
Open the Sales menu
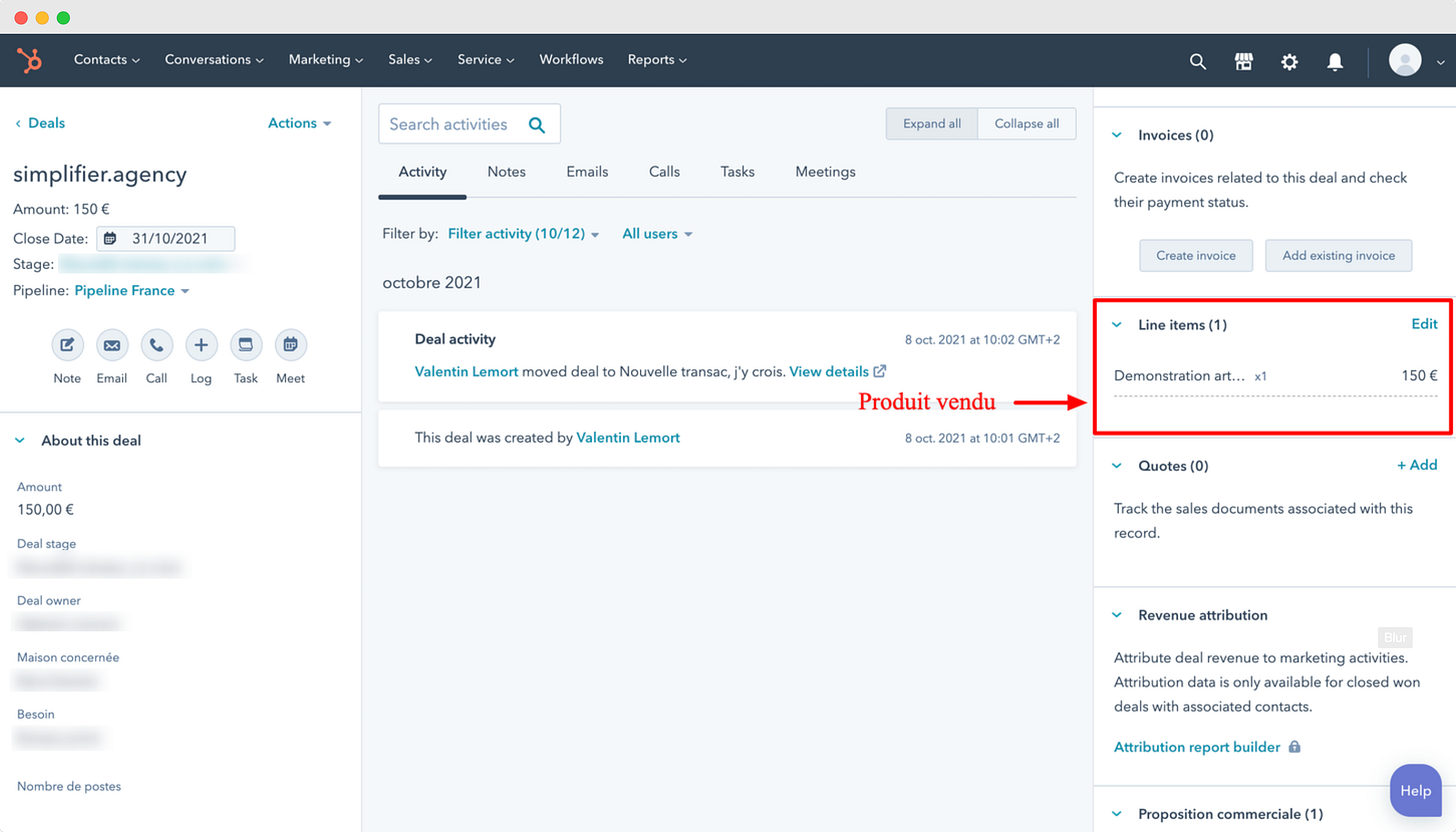coord(411,60)
